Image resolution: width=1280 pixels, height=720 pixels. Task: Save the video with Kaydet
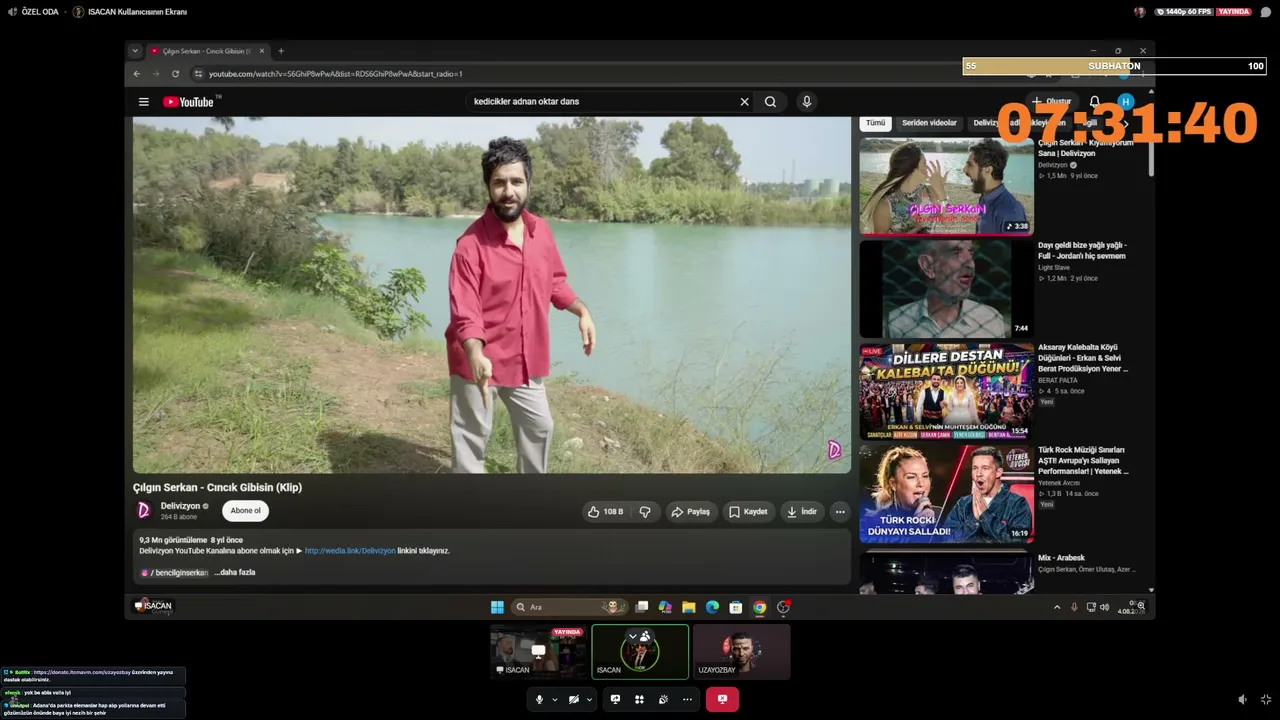pyautogui.click(x=748, y=512)
